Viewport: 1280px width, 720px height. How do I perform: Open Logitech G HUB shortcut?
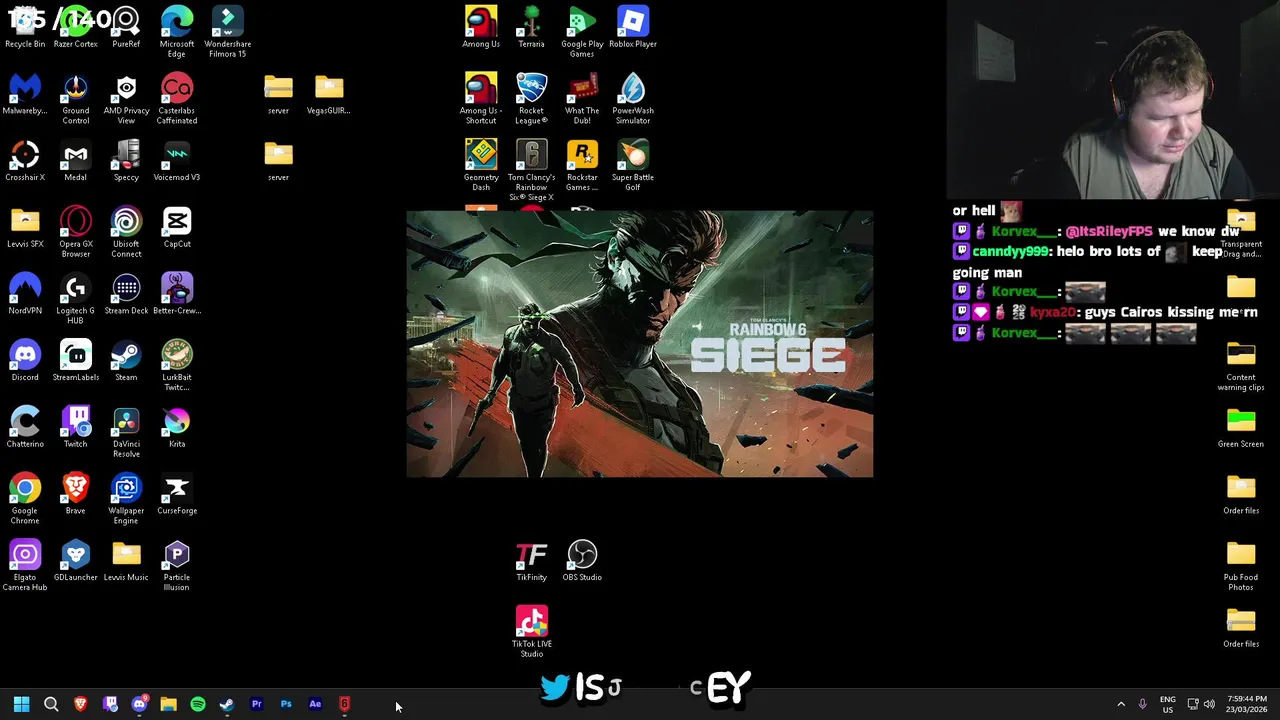click(x=76, y=299)
